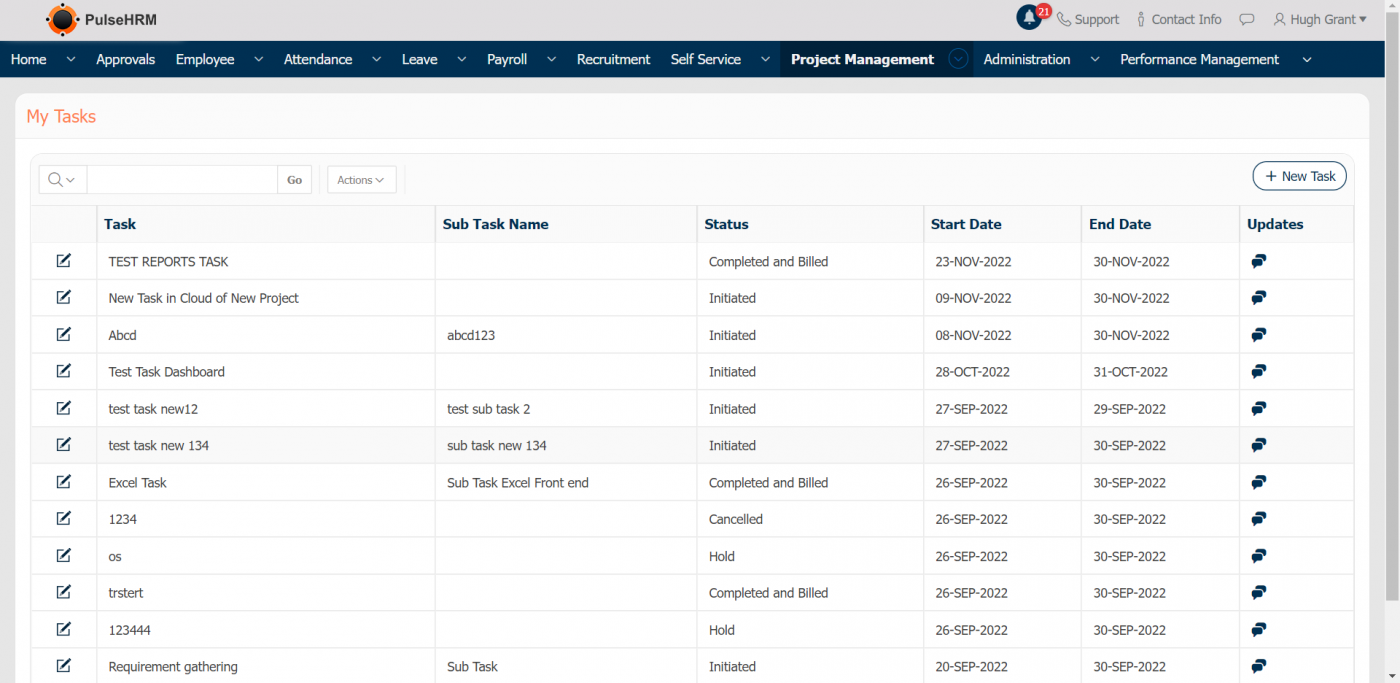Click the PulseHRM logo
The height and width of the screenshot is (683, 1400).
click(x=101, y=19)
